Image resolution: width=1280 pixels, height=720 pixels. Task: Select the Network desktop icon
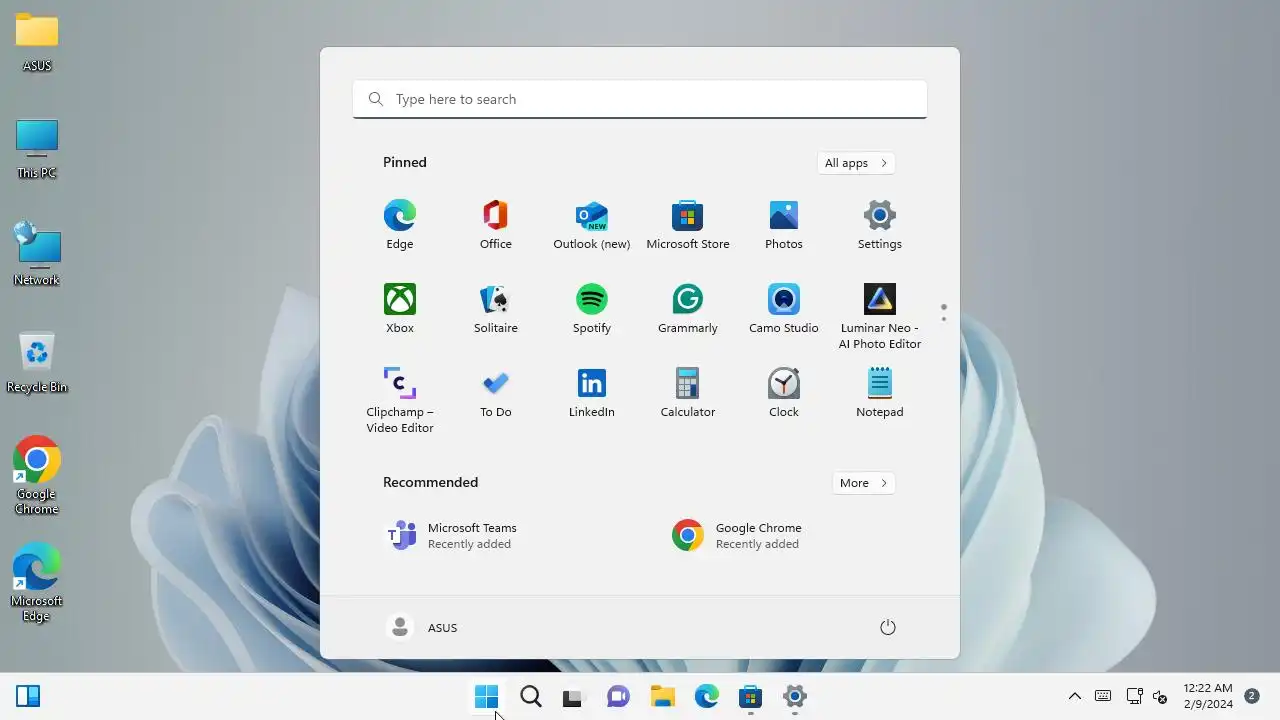[37, 255]
